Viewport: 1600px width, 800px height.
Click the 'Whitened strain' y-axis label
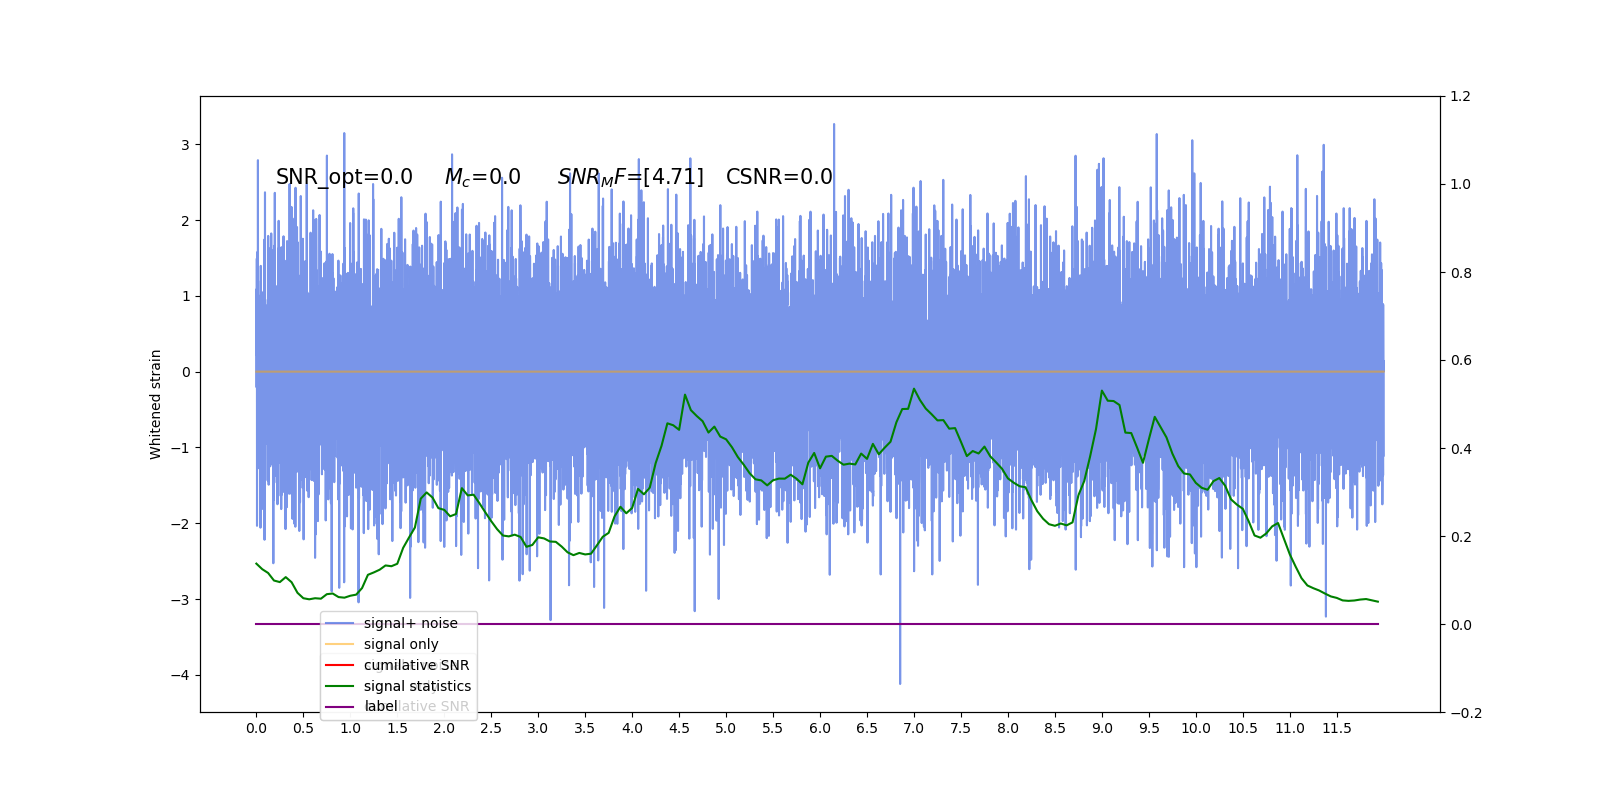click(x=156, y=404)
